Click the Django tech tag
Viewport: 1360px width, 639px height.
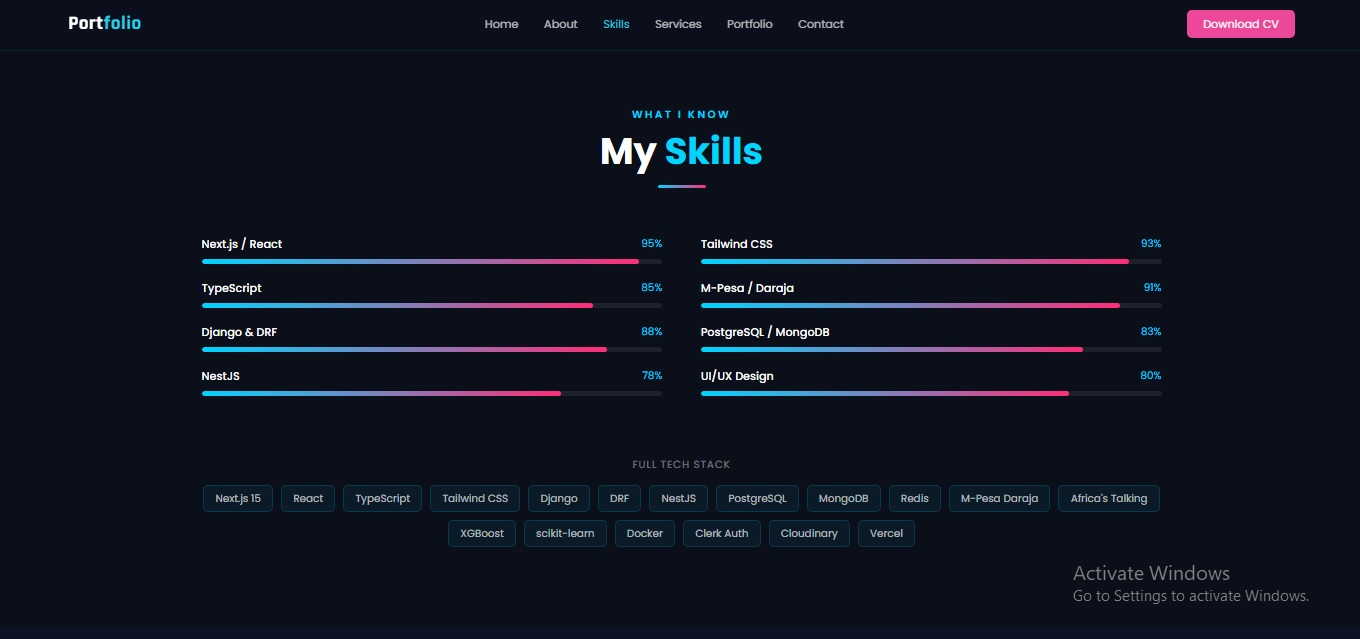(559, 498)
